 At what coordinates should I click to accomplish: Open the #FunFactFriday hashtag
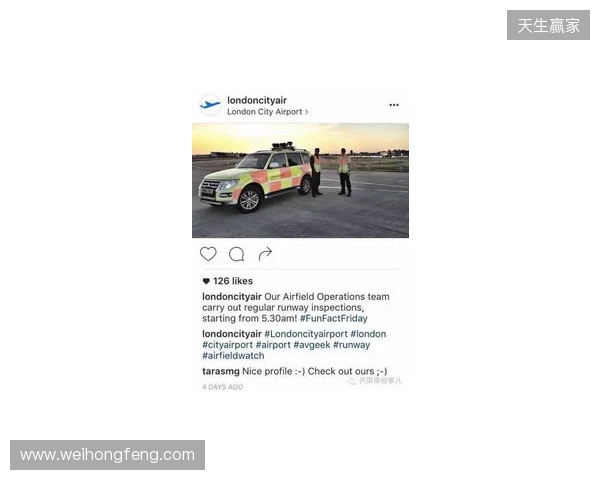point(334,318)
